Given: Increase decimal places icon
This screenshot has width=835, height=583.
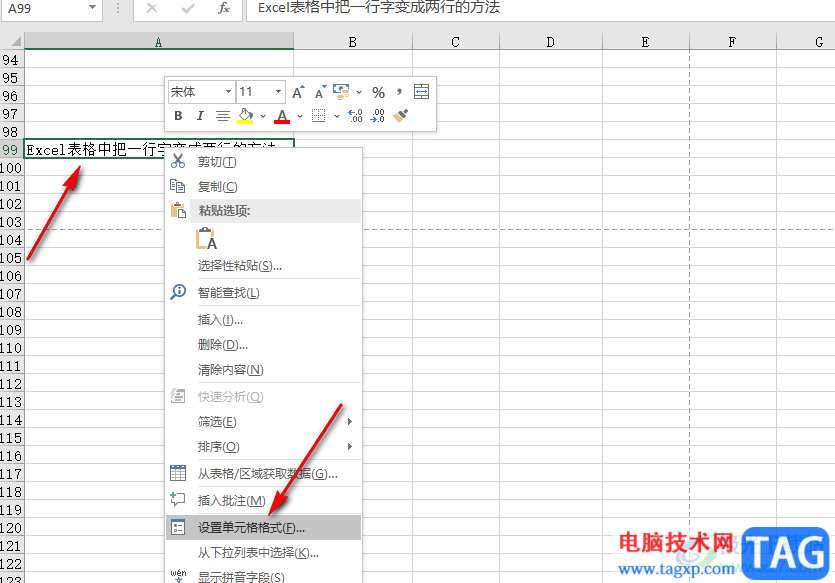Looking at the screenshot, I should click(355, 116).
